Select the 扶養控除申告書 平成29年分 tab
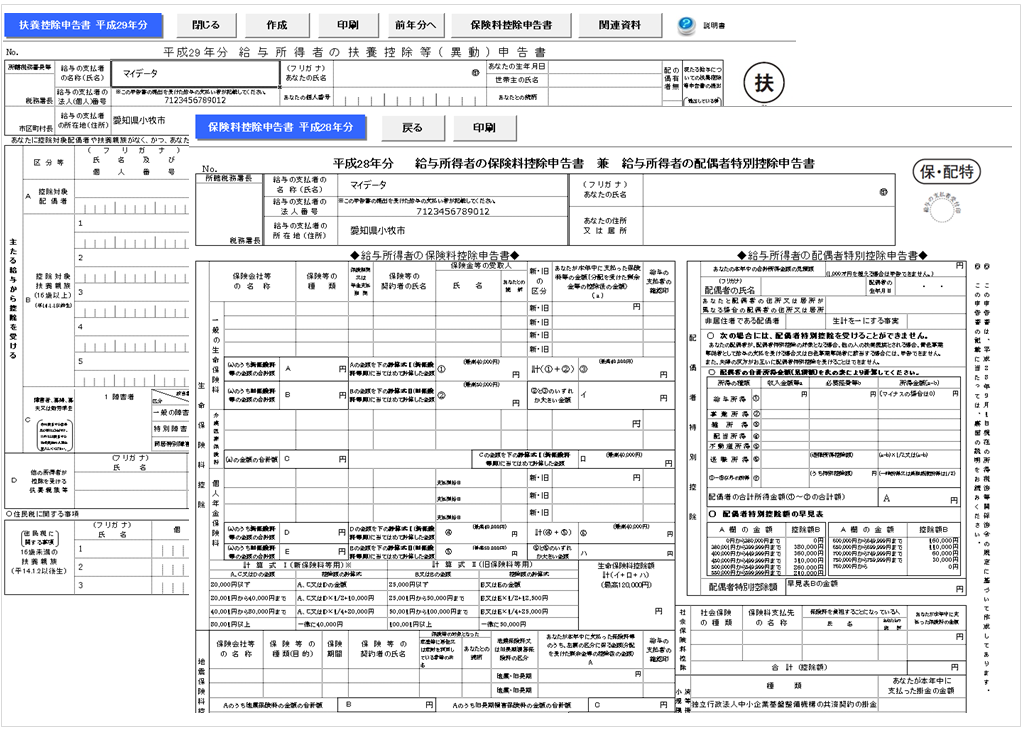This screenshot has height=733, width=1026. [83, 26]
